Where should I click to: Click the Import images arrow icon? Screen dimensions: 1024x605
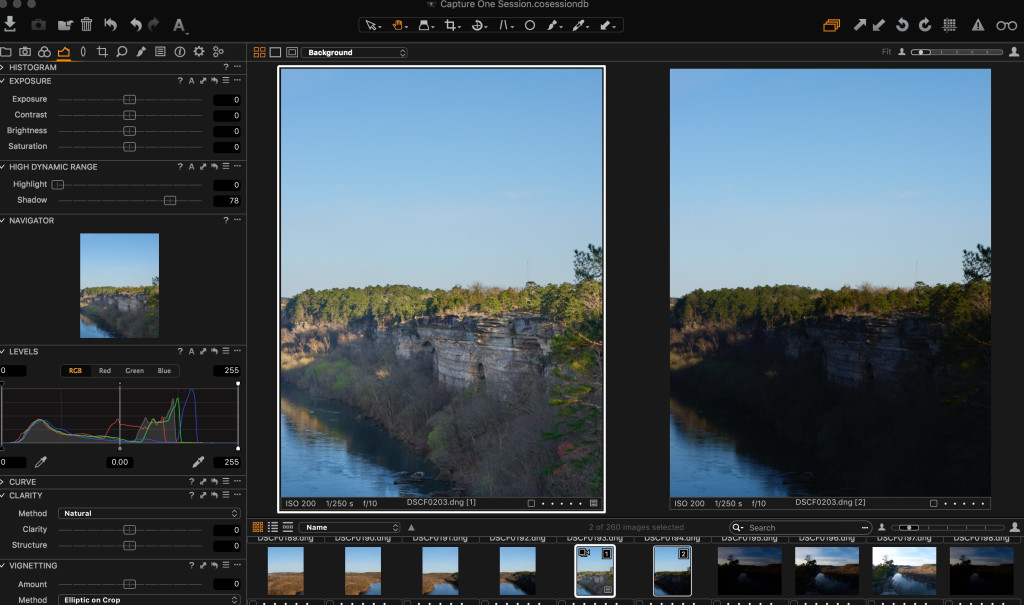pyautogui.click(x=10, y=24)
